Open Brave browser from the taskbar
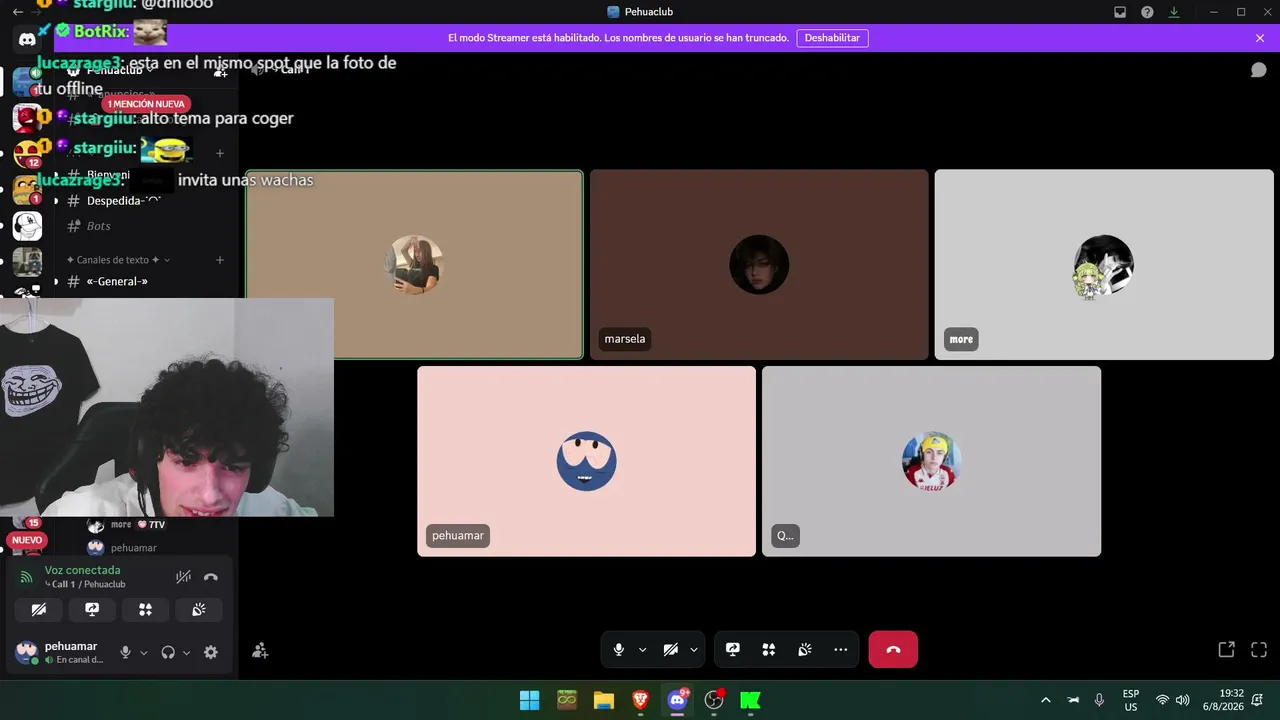 pyautogui.click(x=641, y=700)
